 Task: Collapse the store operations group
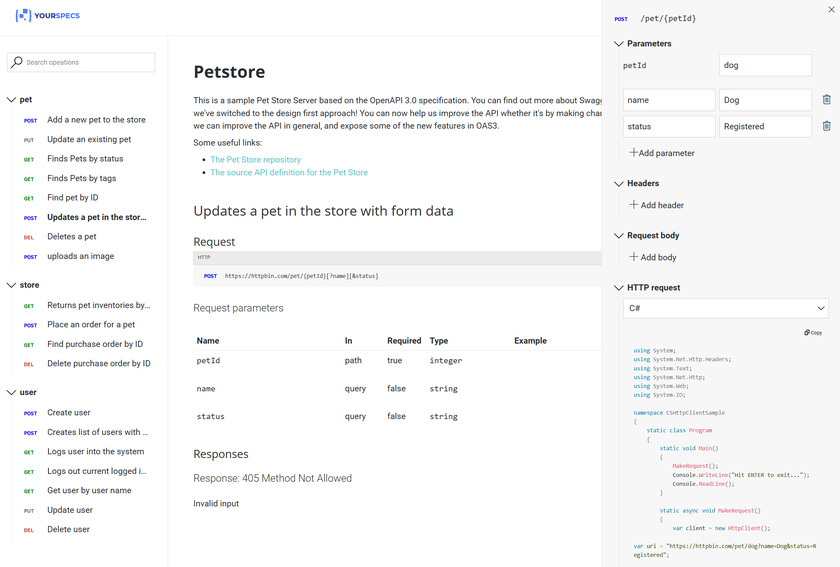point(12,285)
